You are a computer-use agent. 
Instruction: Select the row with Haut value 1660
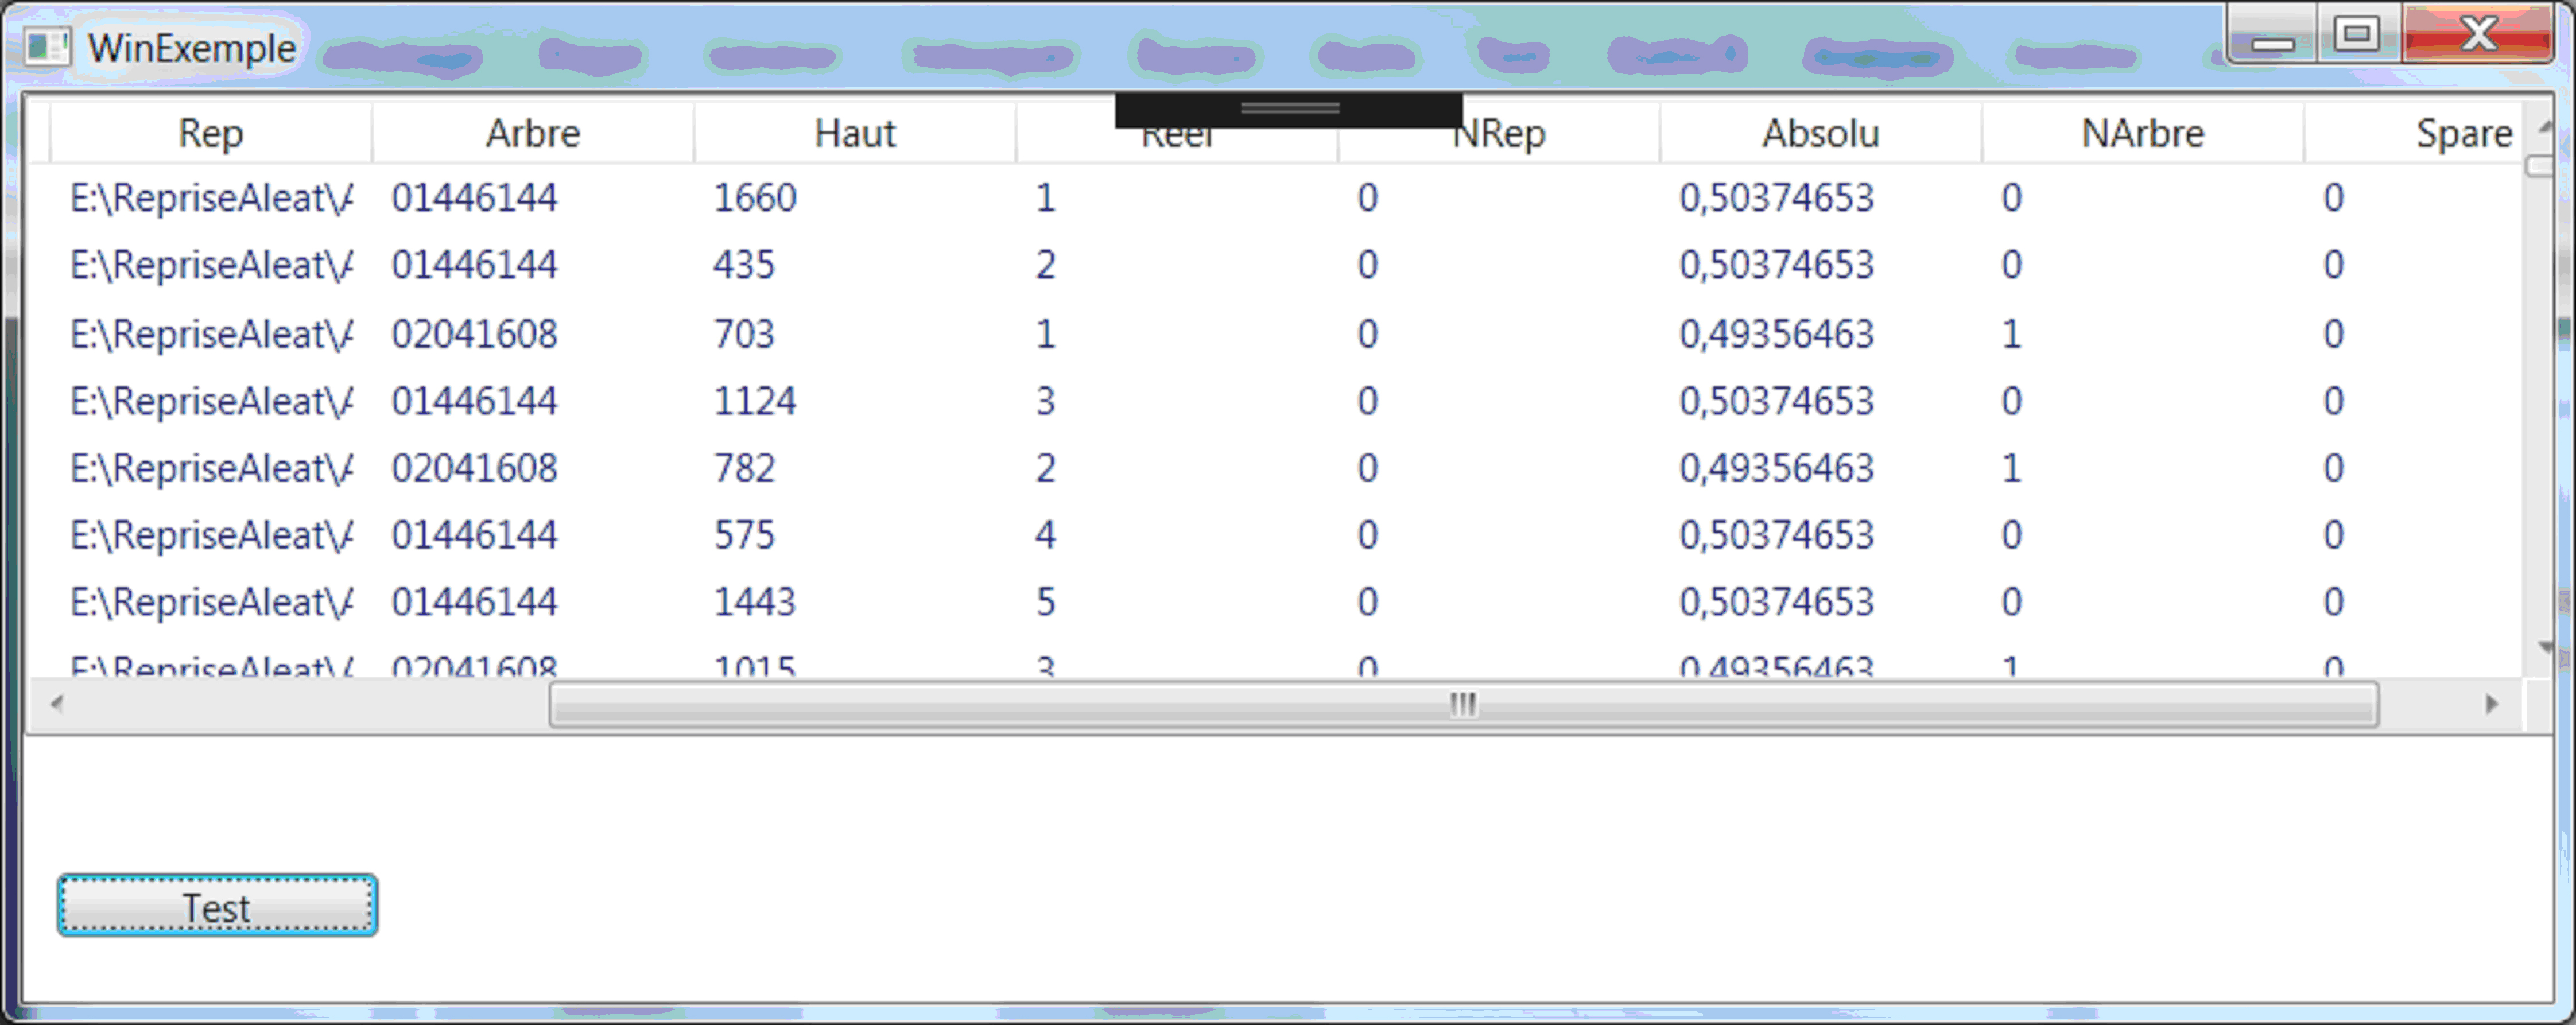click(754, 198)
